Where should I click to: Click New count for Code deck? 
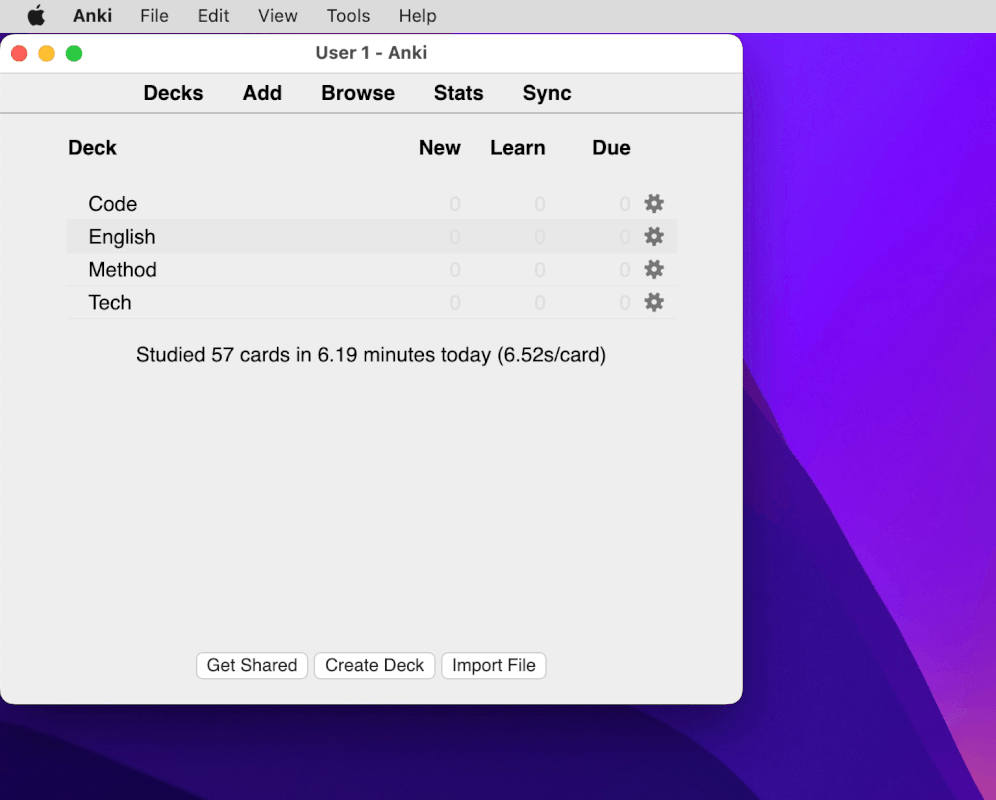click(x=455, y=204)
